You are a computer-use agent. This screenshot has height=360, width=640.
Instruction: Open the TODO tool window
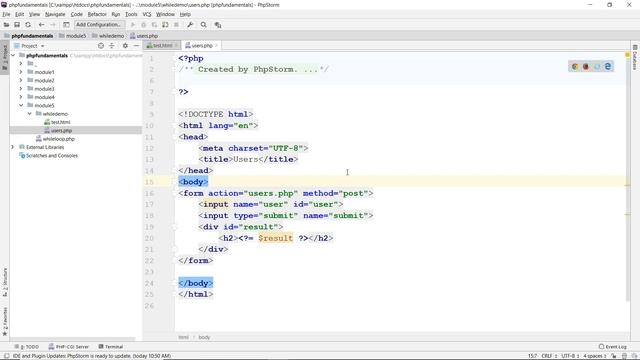coord(27,347)
